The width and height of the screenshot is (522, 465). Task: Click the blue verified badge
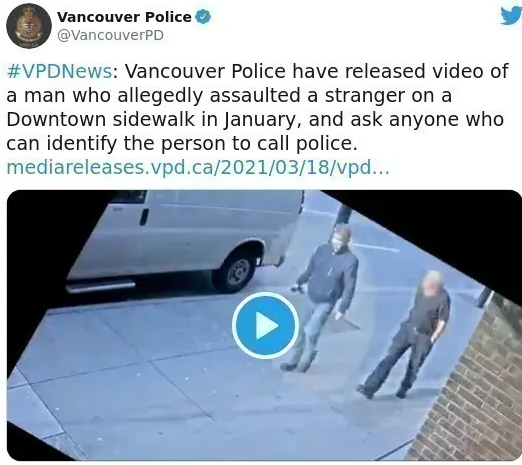pyautogui.click(x=203, y=17)
